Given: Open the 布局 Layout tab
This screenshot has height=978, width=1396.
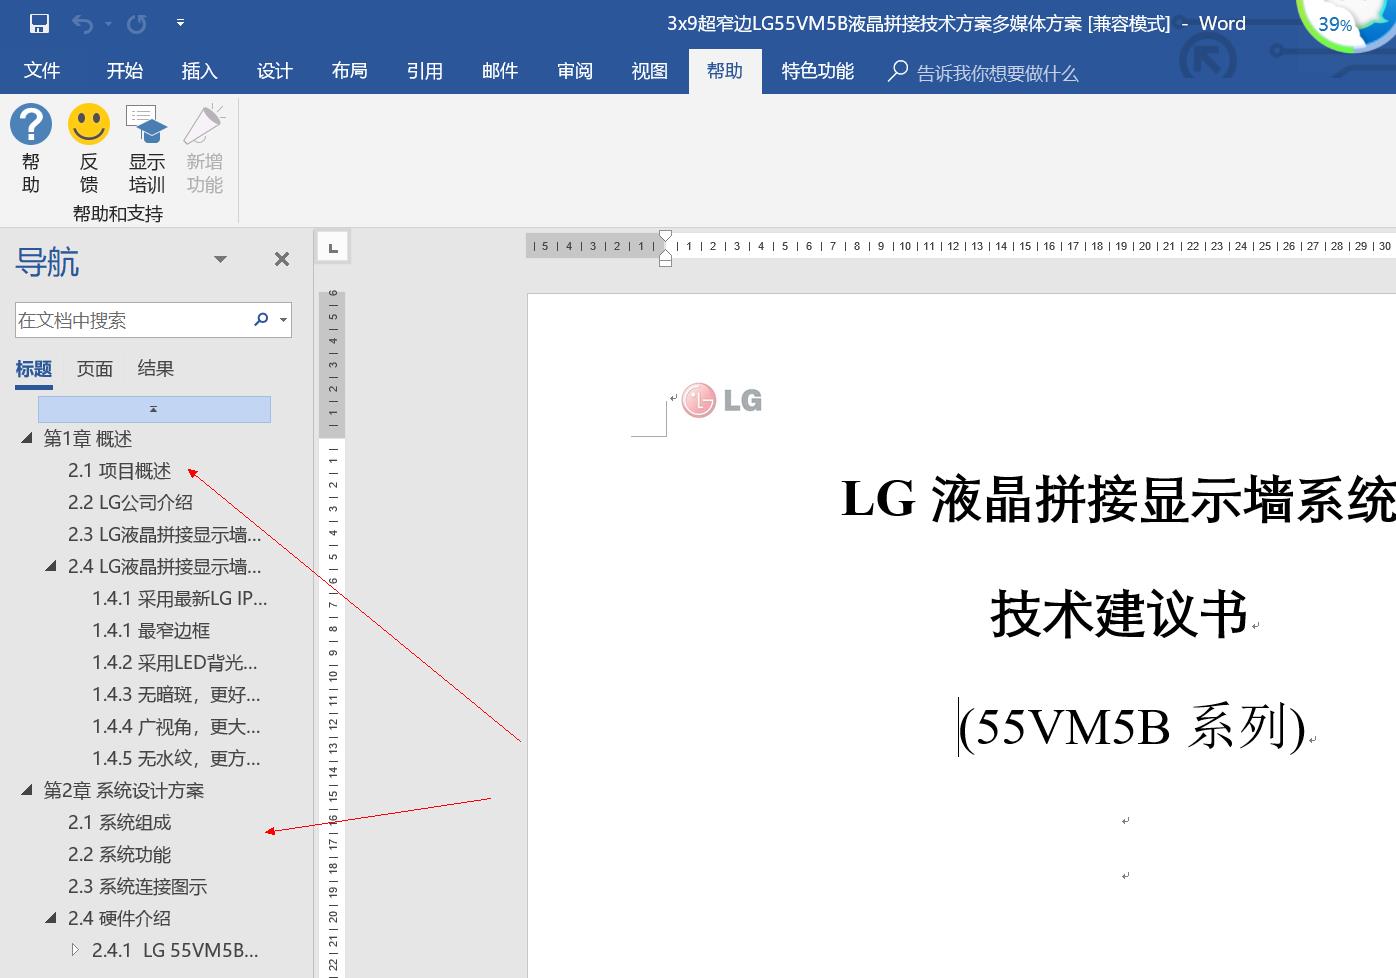Looking at the screenshot, I should tap(349, 71).
